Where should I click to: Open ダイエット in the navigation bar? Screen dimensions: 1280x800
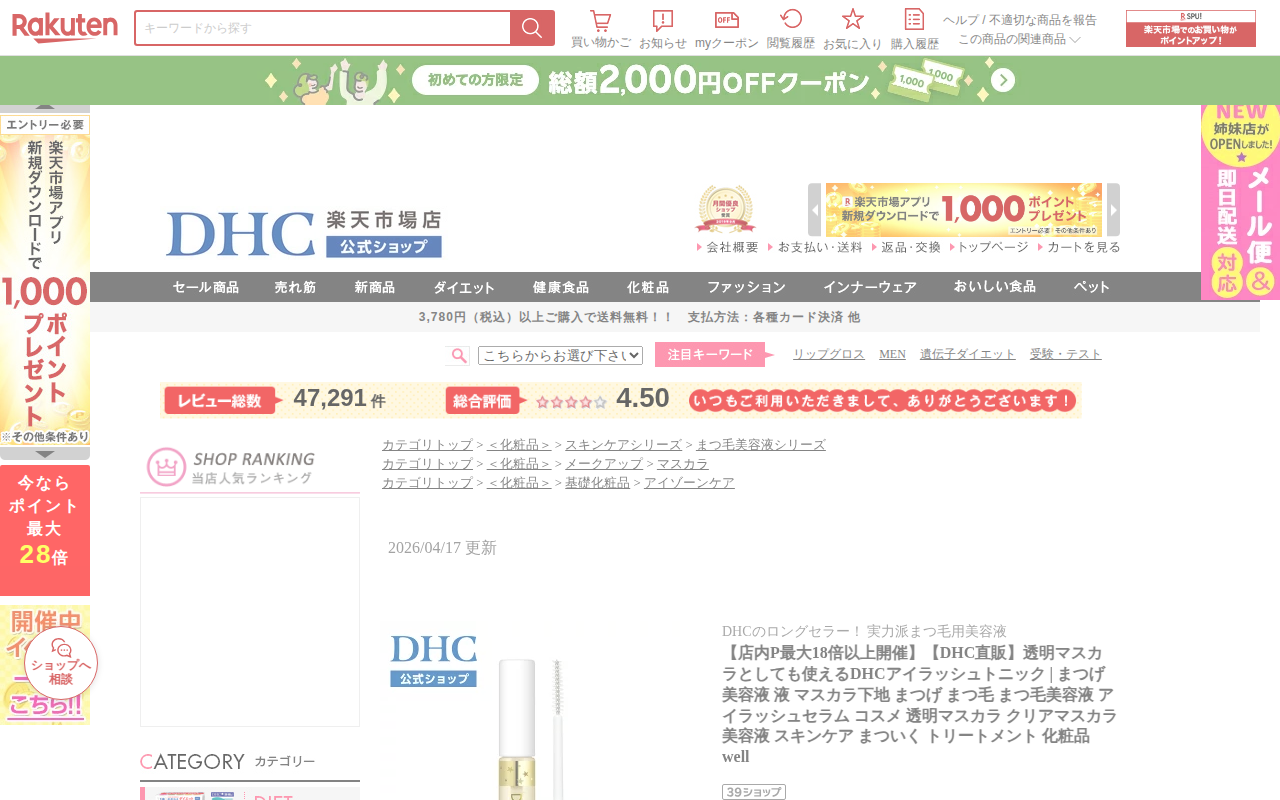click(x=464, y=287)
